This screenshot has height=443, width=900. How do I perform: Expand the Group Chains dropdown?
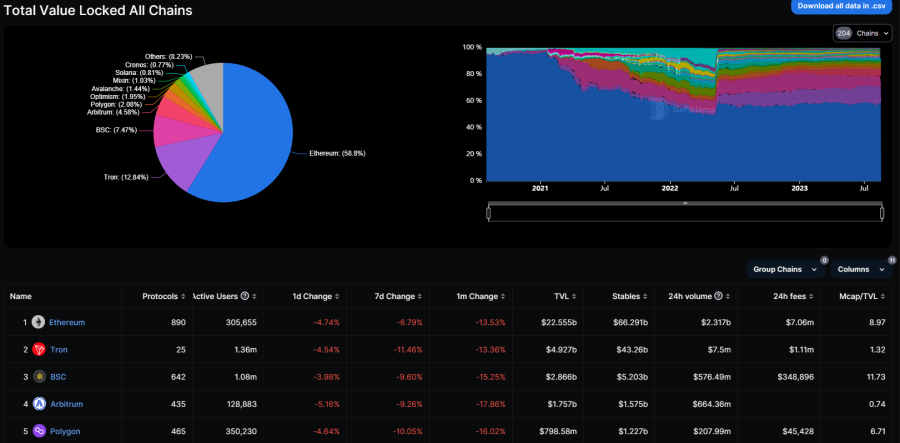pos(785,269)
